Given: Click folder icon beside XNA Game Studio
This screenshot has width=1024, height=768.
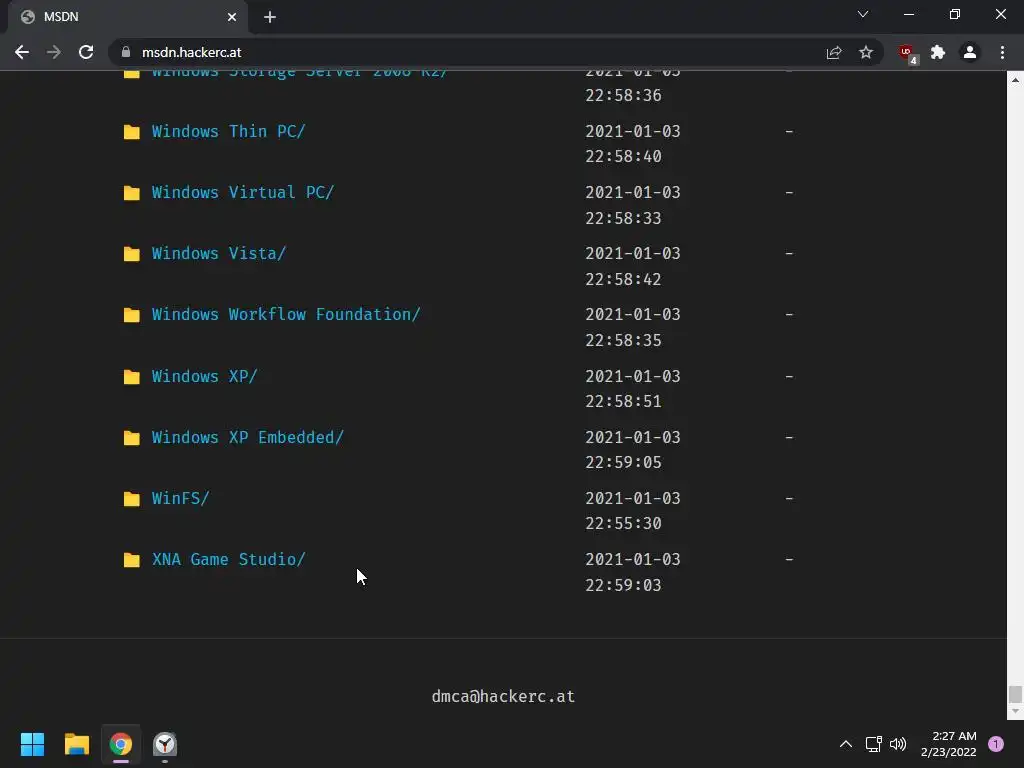Looking at the screenshot, I should coord(132,560).
